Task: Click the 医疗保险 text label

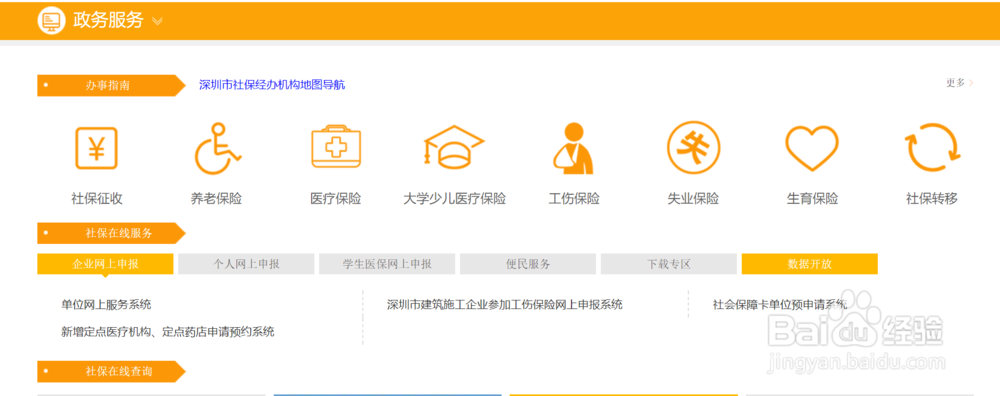Action: pos(336,198)
